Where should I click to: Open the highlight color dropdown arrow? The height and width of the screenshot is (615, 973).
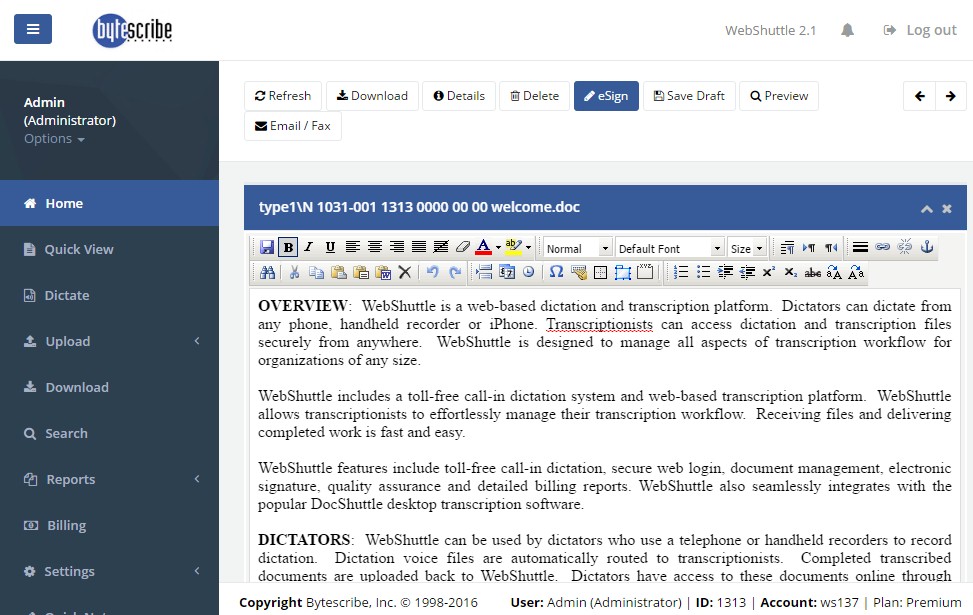[x=529, y=248]
